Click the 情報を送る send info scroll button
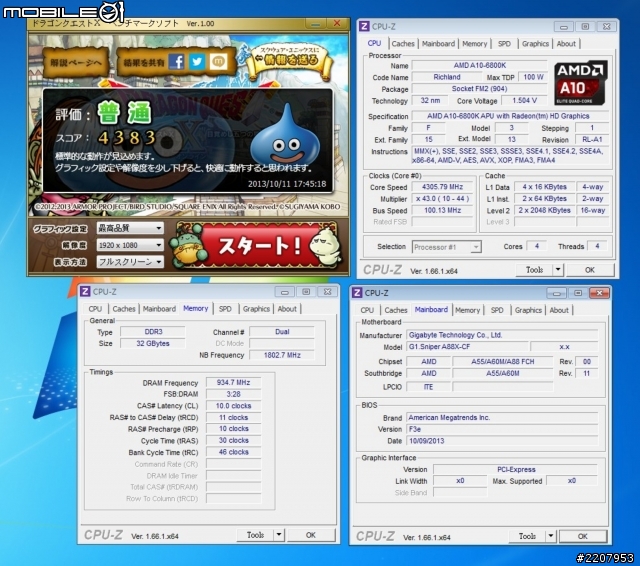 point(290,60)
